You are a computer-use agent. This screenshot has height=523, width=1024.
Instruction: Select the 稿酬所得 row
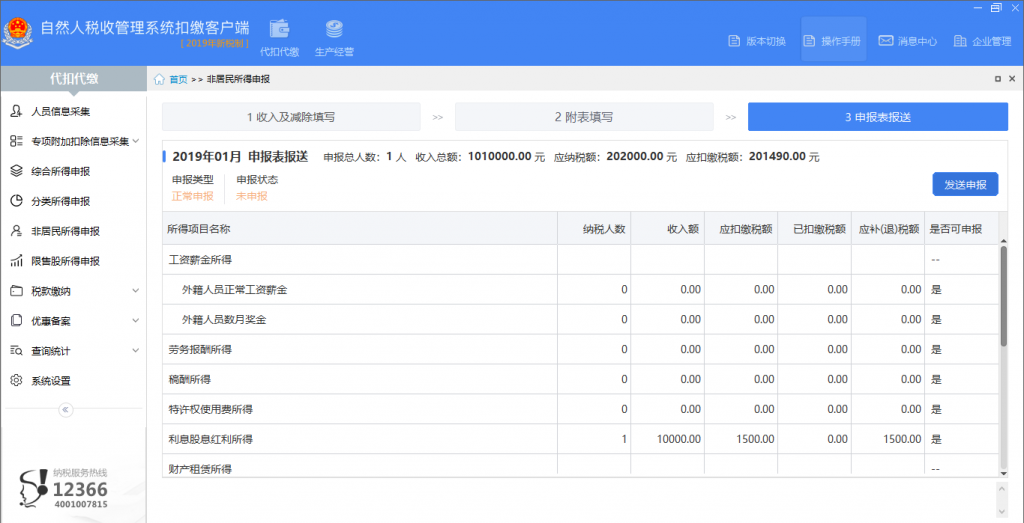coord(581,379)
